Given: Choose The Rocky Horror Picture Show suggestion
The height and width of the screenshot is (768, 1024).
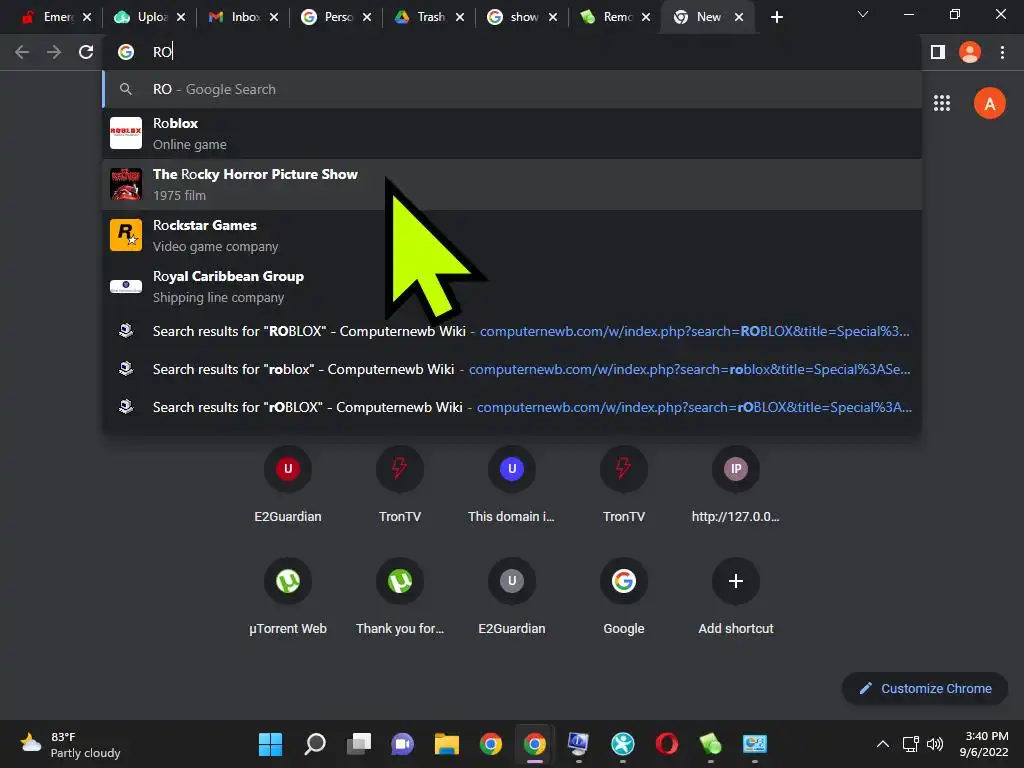Looking at the screenshot, I should (512, 184).
